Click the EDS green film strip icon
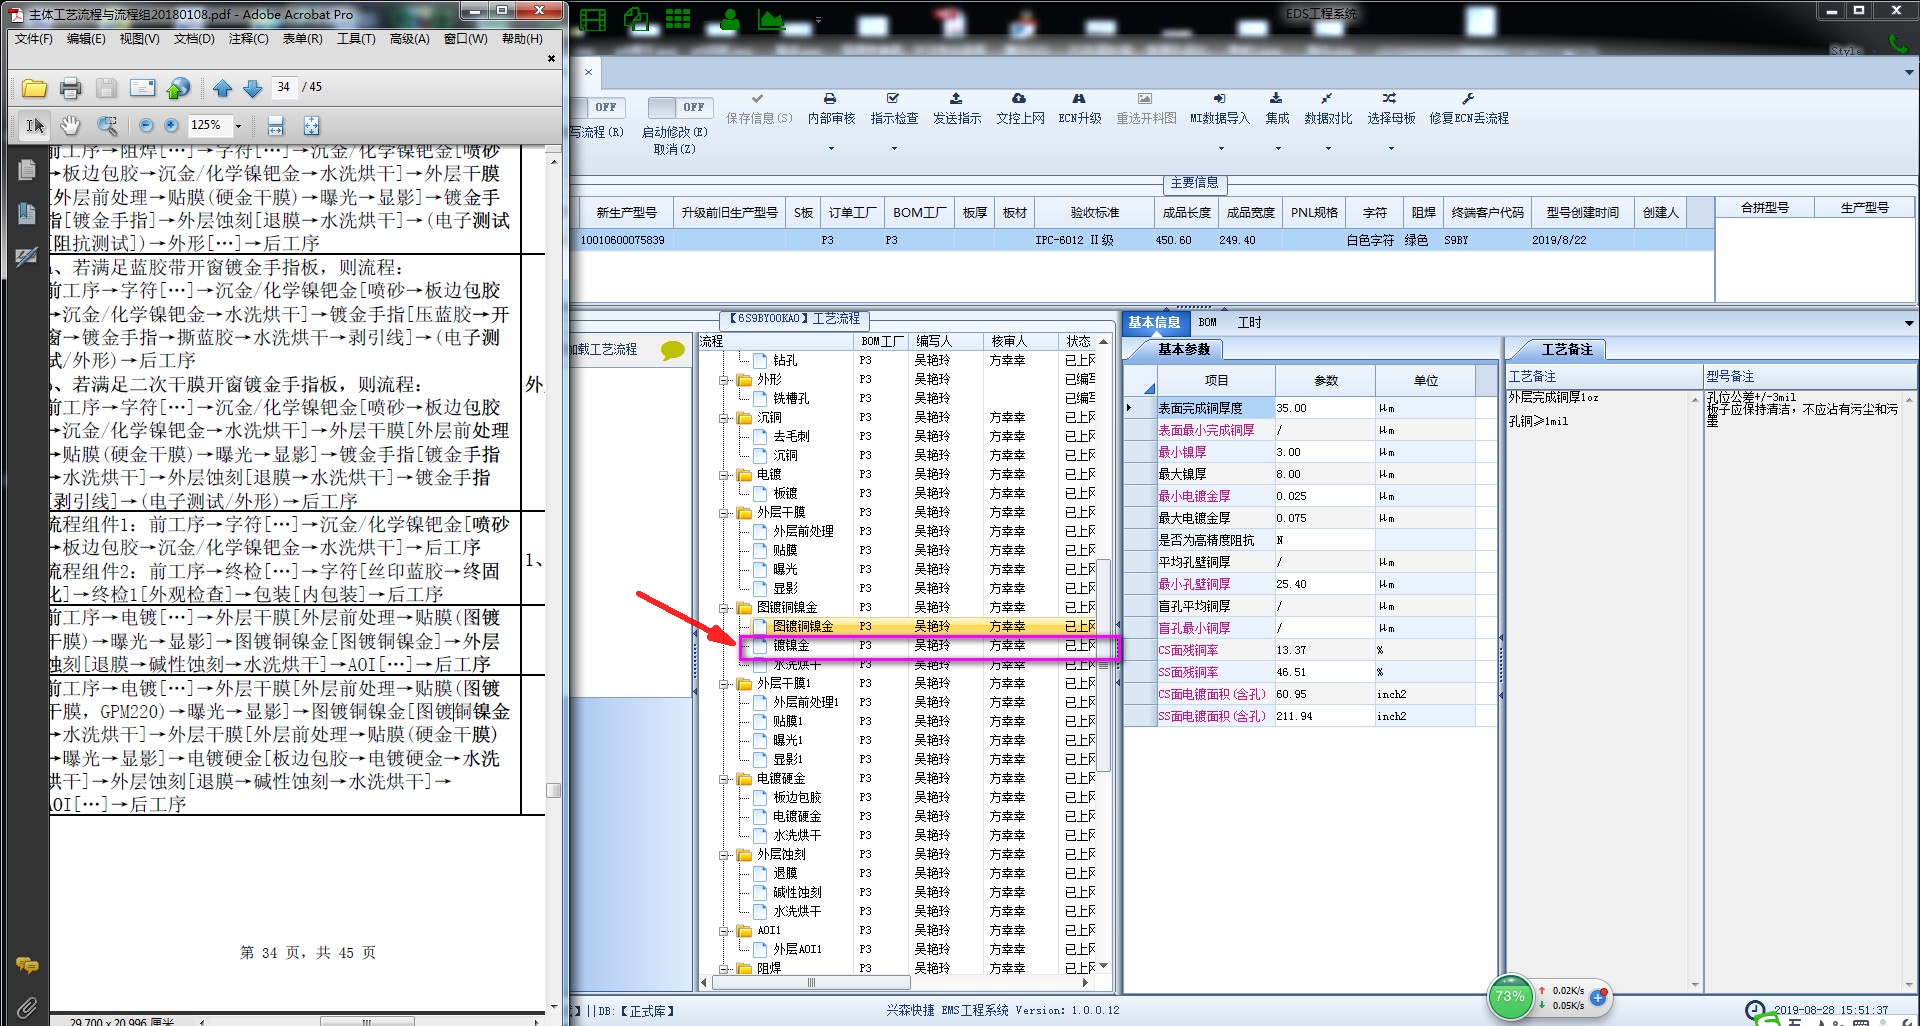Image resolution: width=1920 pixels, height=1026 pixels. (593, 19)
